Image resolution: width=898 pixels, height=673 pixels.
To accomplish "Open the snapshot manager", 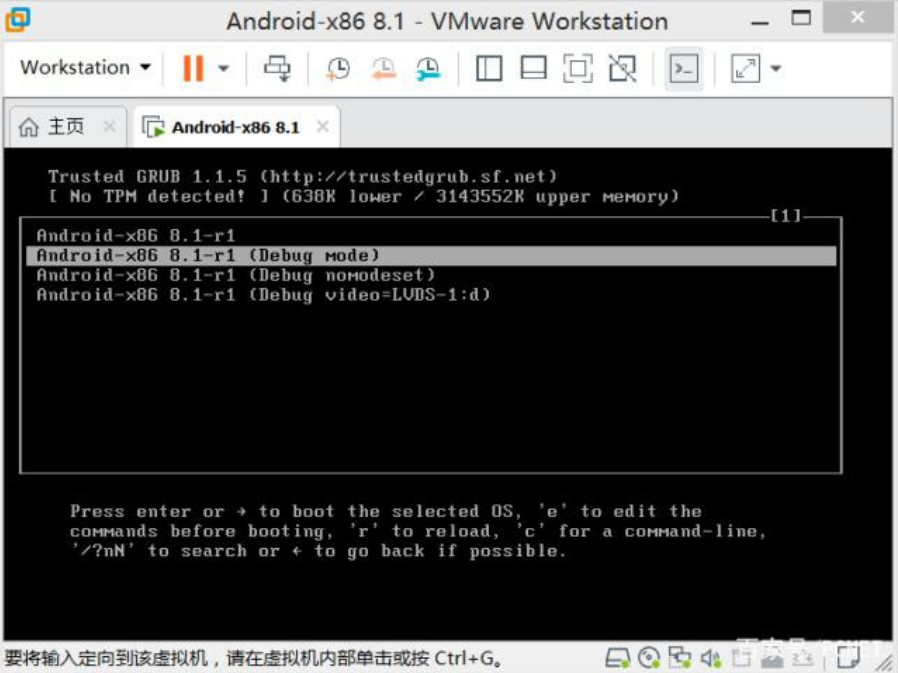I will (428, 68).
